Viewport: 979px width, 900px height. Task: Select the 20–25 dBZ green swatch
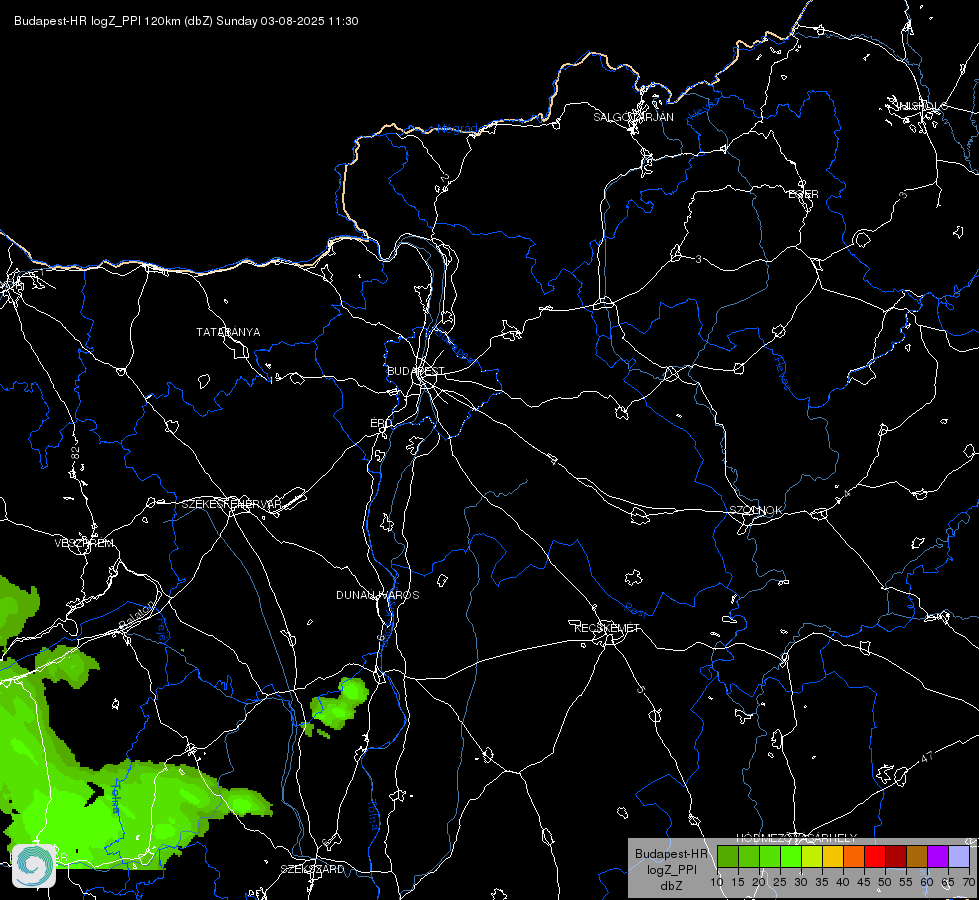(770, 857)
